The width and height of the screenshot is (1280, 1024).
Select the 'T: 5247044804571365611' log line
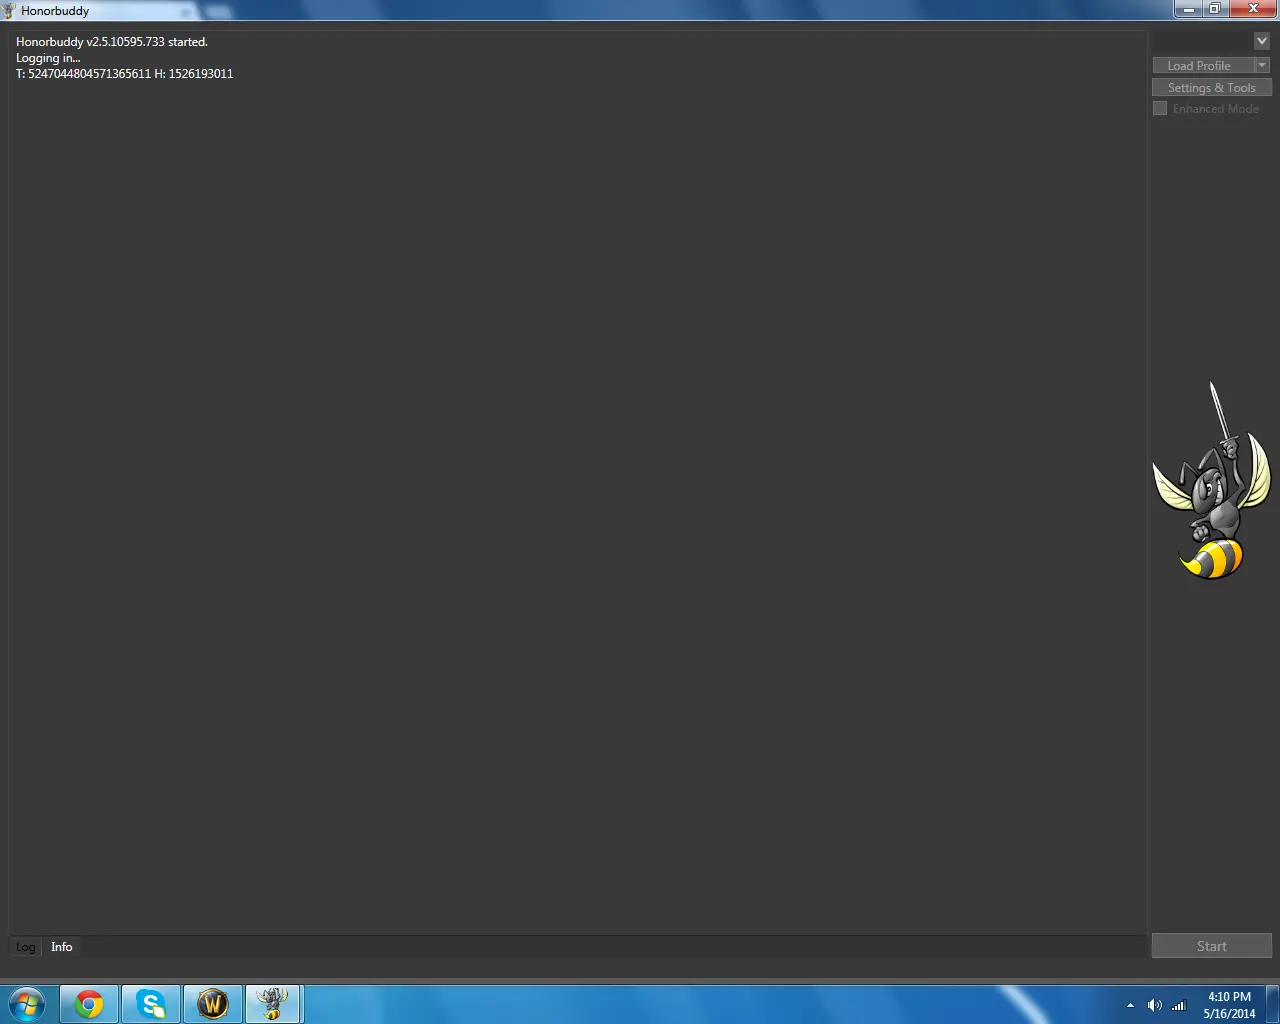click(125, 74)
